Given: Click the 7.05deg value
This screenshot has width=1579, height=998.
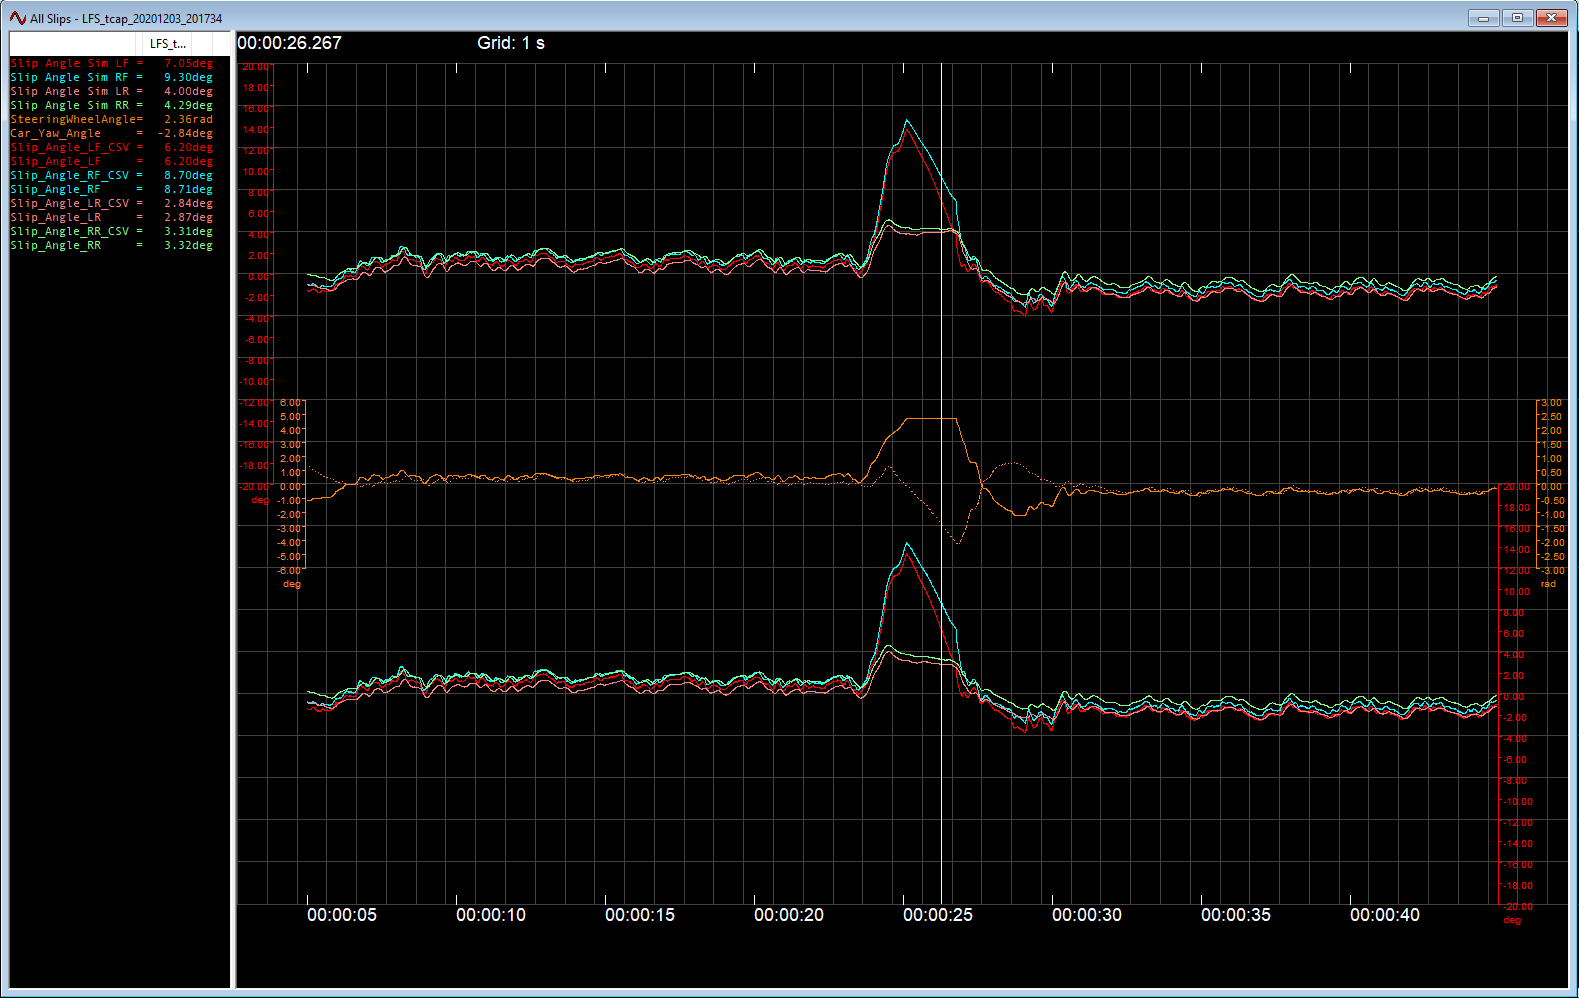Looking at the screenshot, I should click(188, 63).
